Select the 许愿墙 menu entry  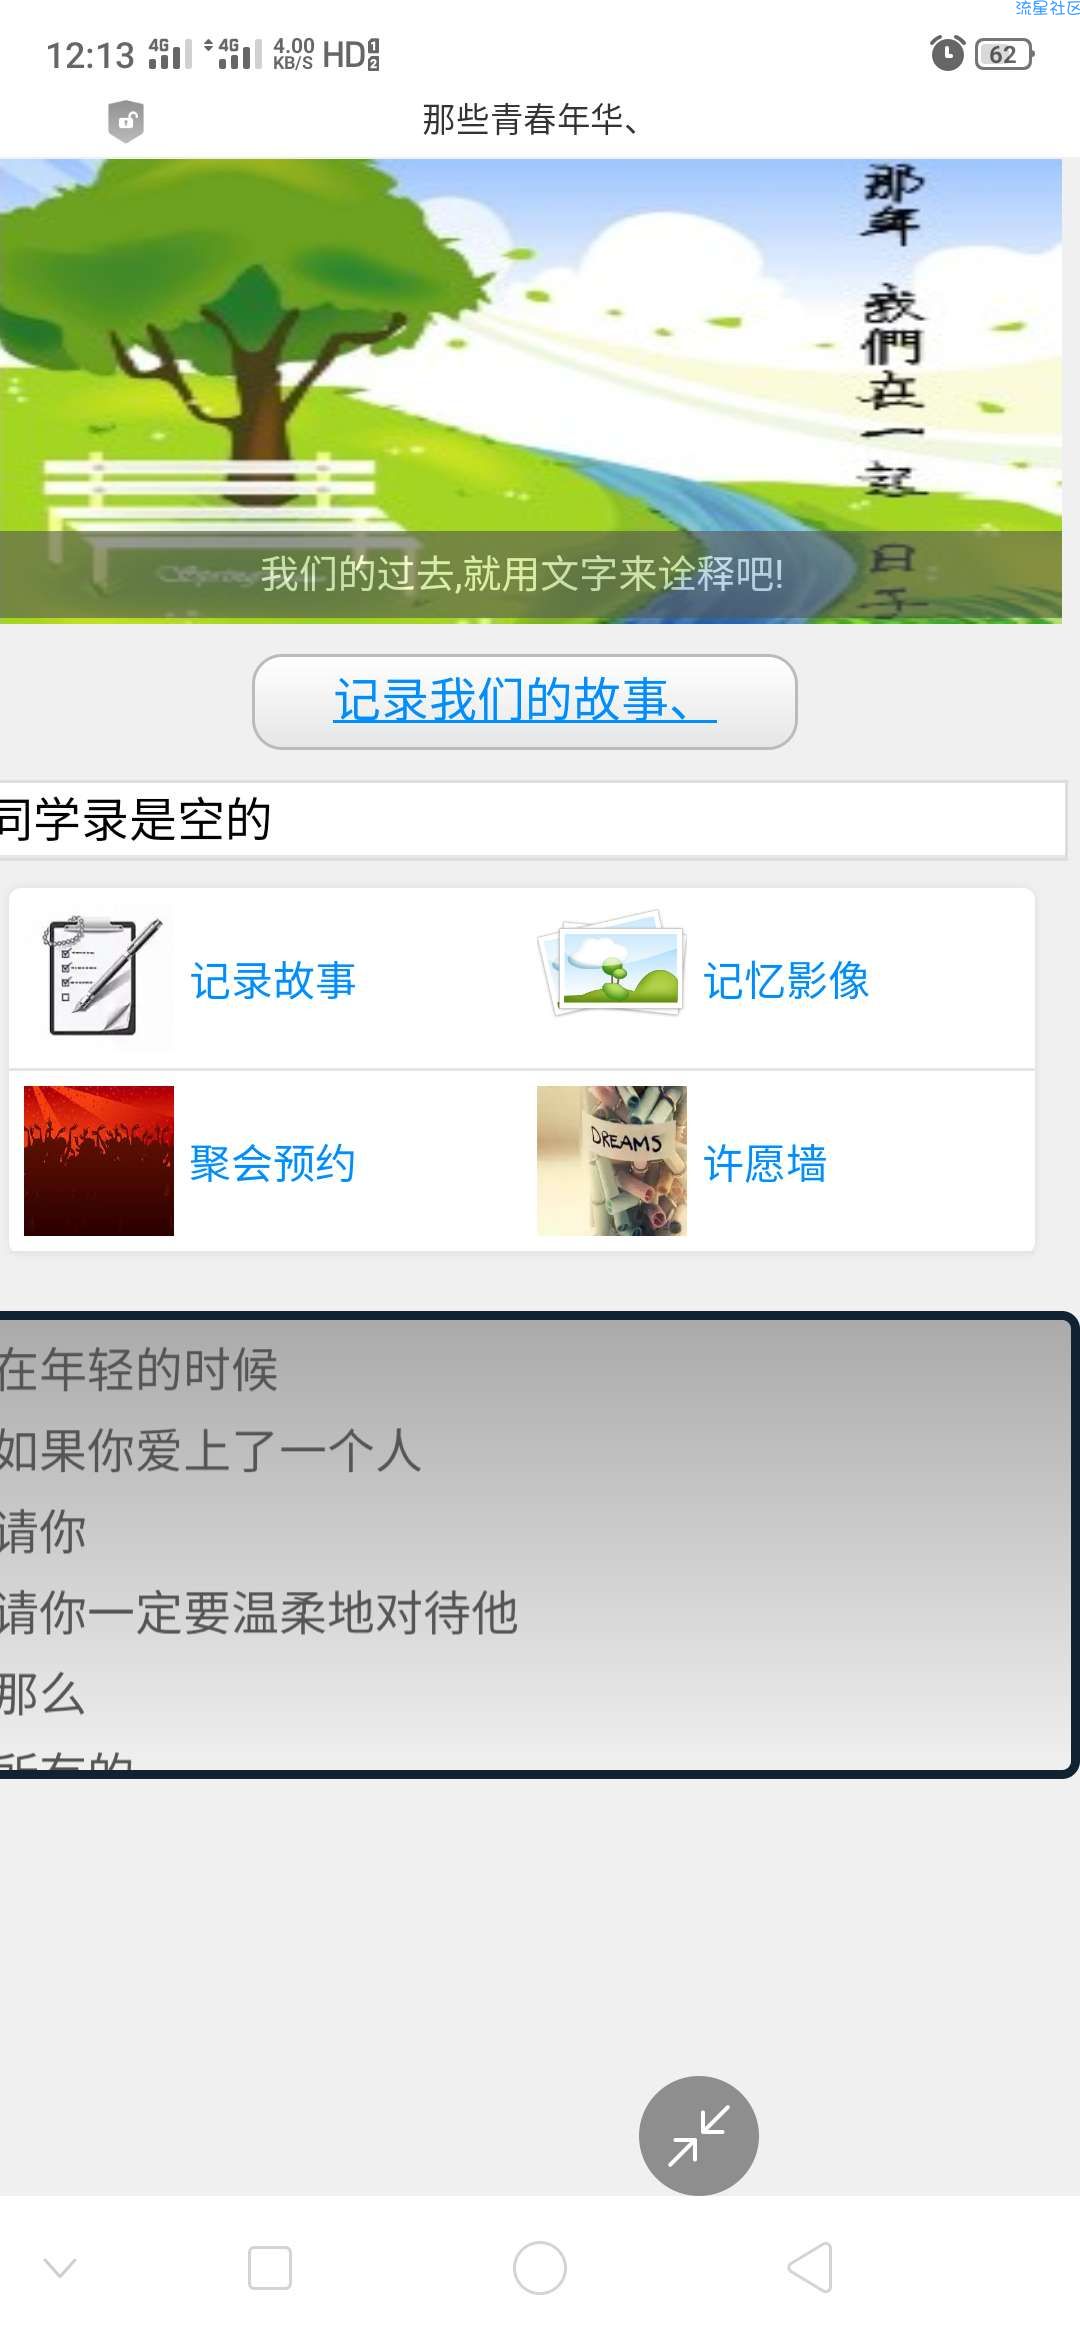(765, 1164)
